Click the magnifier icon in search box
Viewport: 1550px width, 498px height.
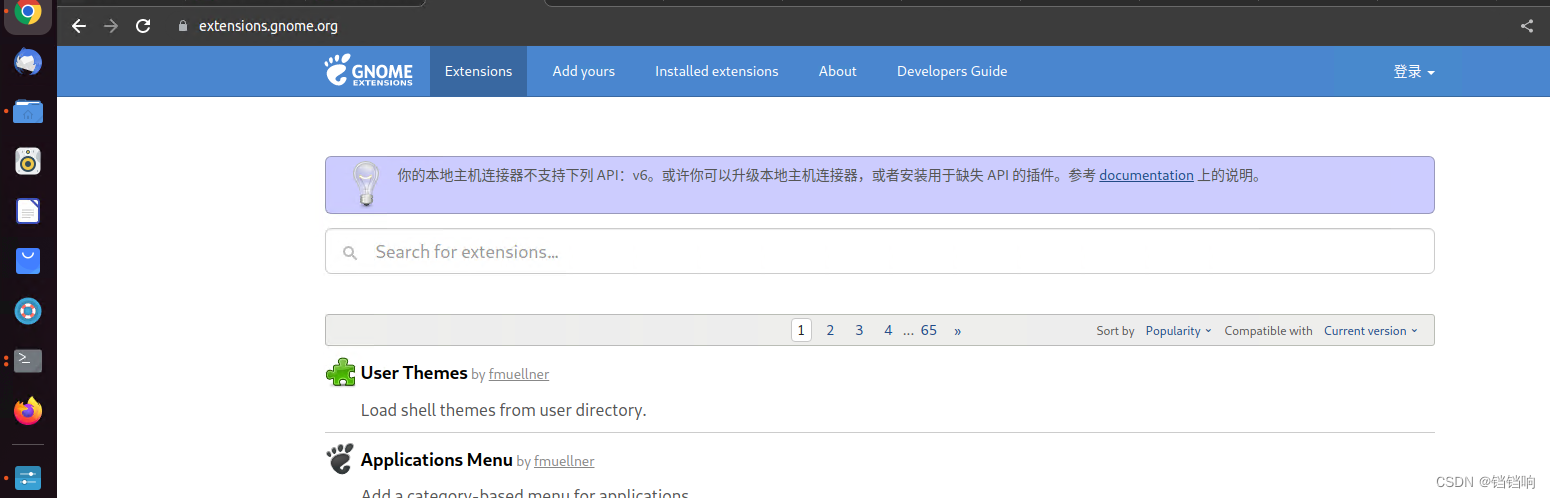(x=350, y=253)
